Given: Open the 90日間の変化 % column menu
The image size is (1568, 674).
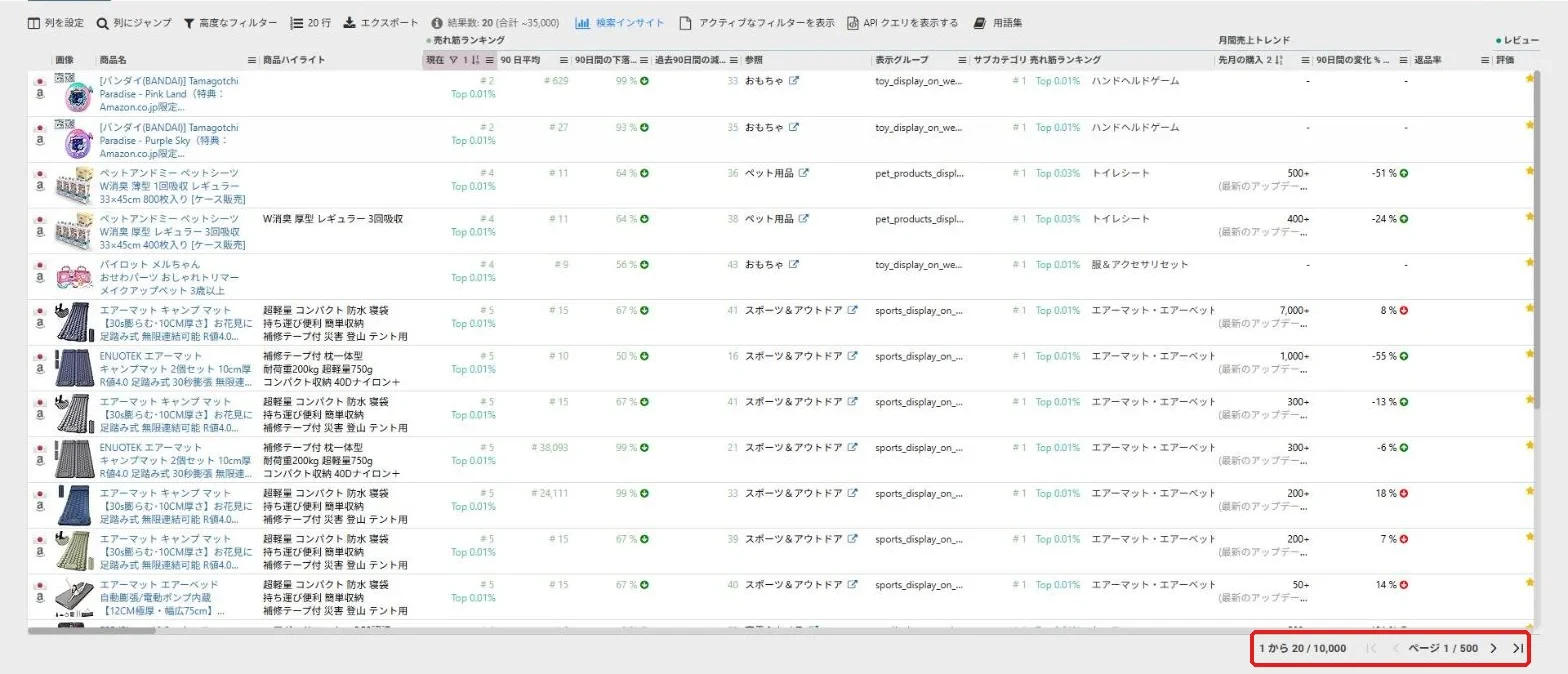Looking at the screenshot, I should pos(1402,60).
